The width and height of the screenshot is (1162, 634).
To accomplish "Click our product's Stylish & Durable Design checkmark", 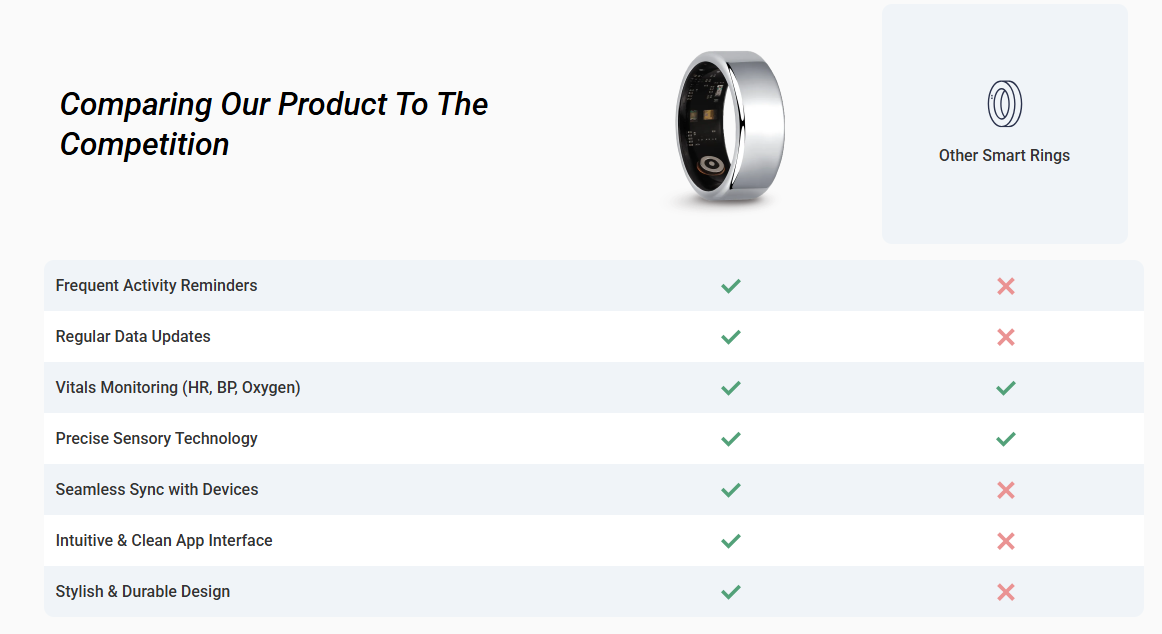I will pos(731,592).
